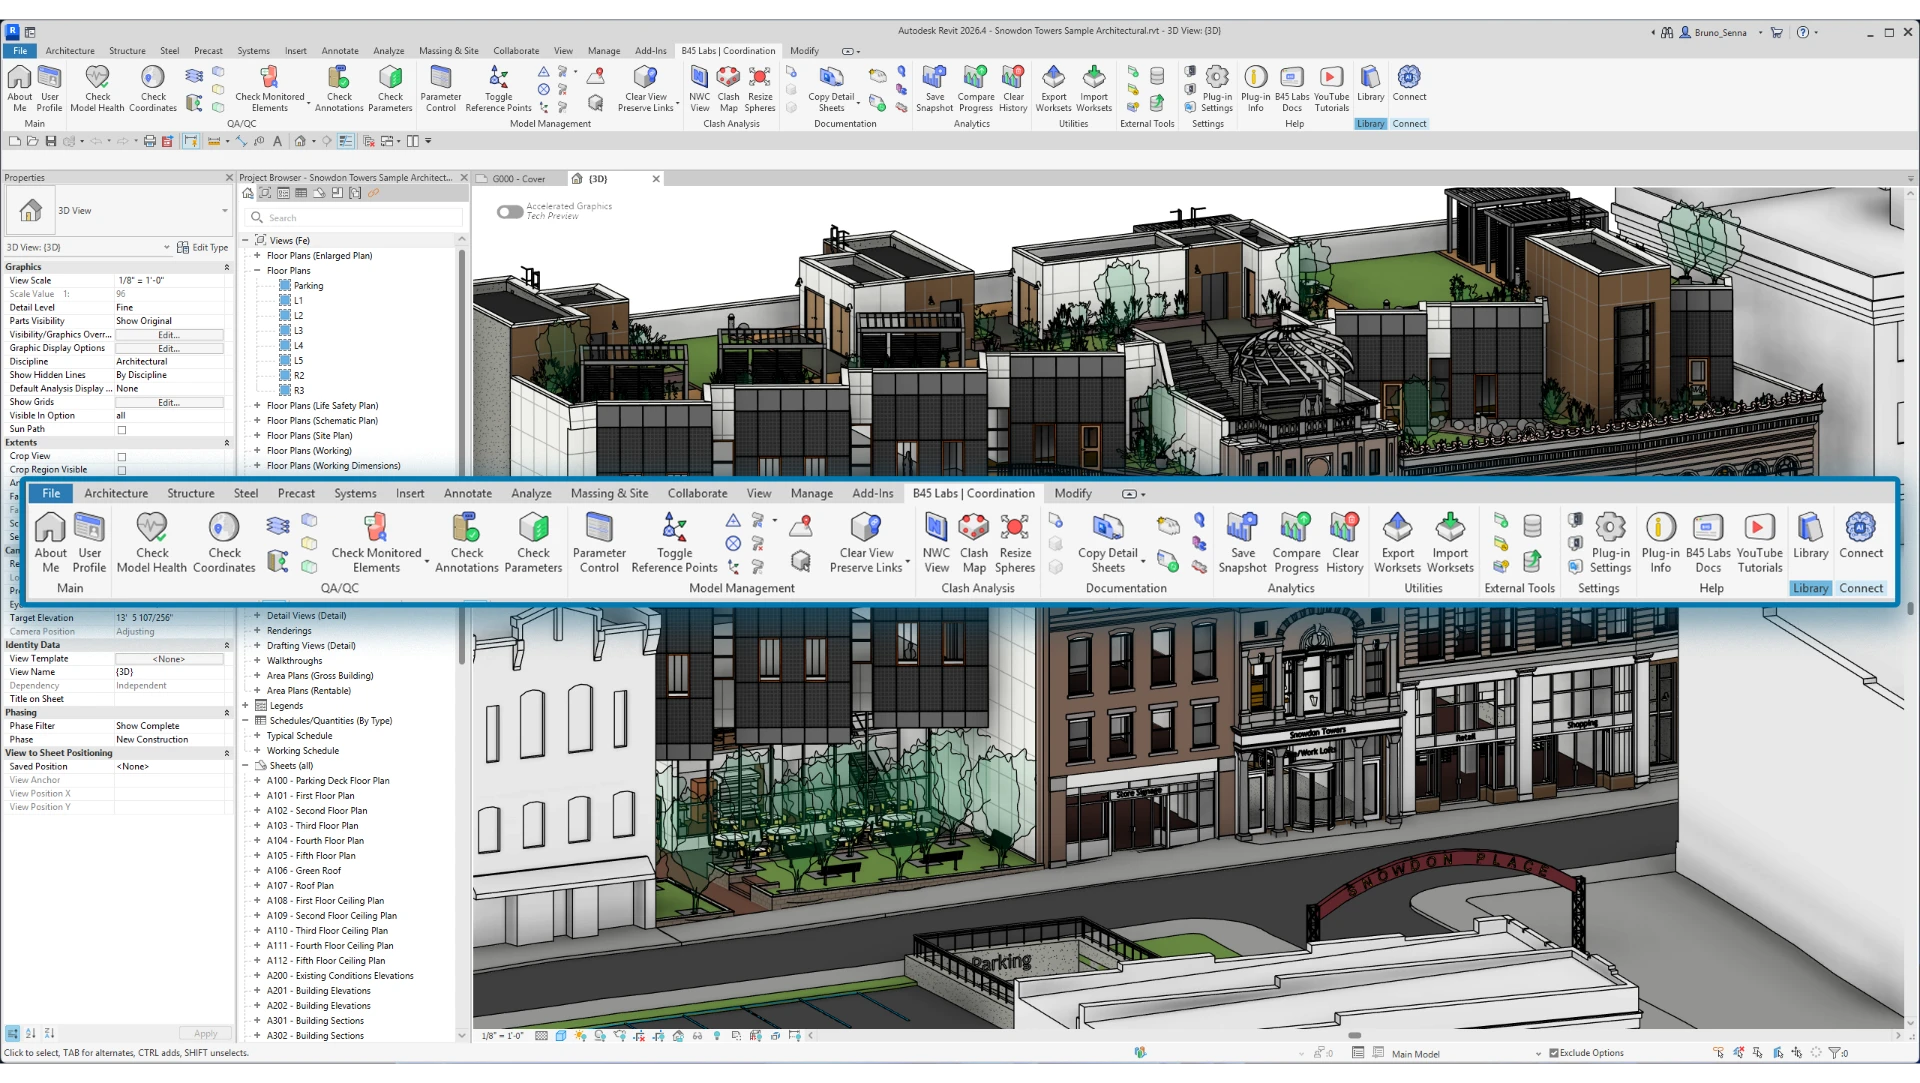The height and width of the screenshot is (1083, 1920).
Task: Open Visual Style cube in view control bar
Action: click(x=561, y=1036)
